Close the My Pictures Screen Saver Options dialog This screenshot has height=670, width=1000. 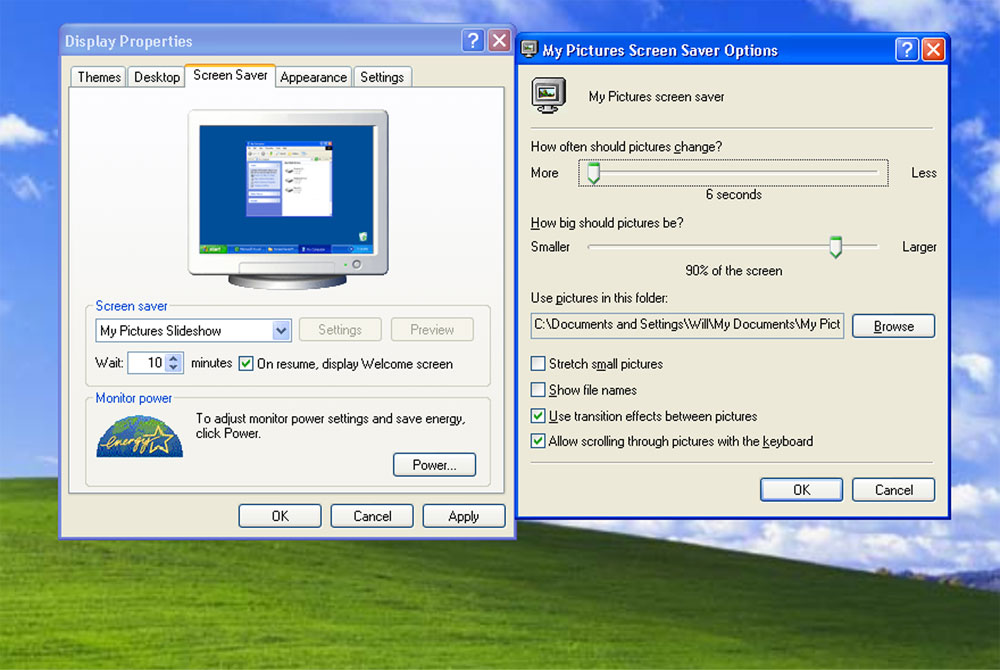click(933, 50)
